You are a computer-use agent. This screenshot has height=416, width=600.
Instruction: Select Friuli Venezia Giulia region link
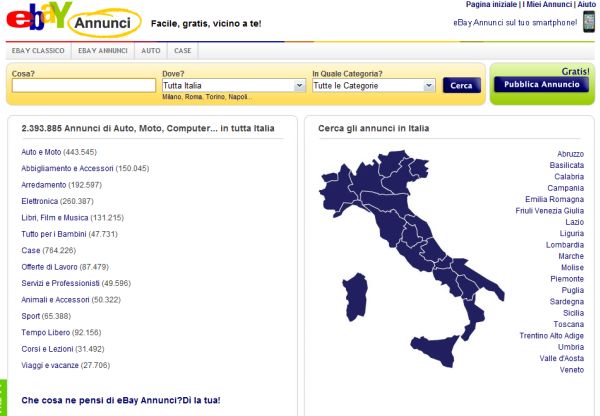549,211
